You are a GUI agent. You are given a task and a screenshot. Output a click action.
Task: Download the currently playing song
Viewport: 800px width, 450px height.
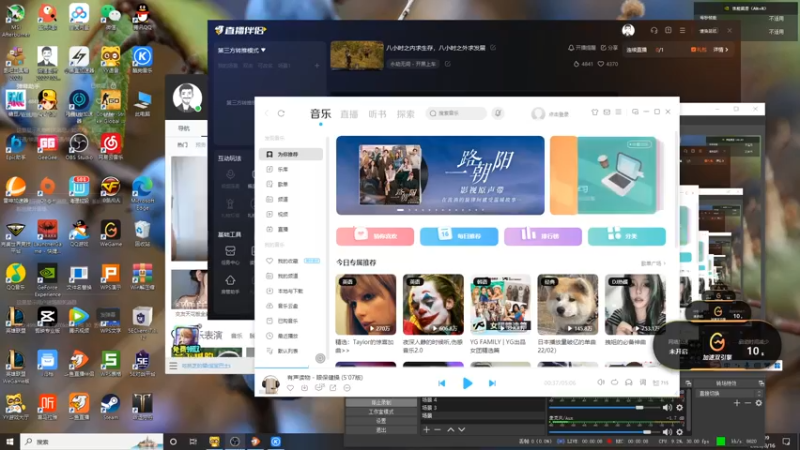point(305,388)
